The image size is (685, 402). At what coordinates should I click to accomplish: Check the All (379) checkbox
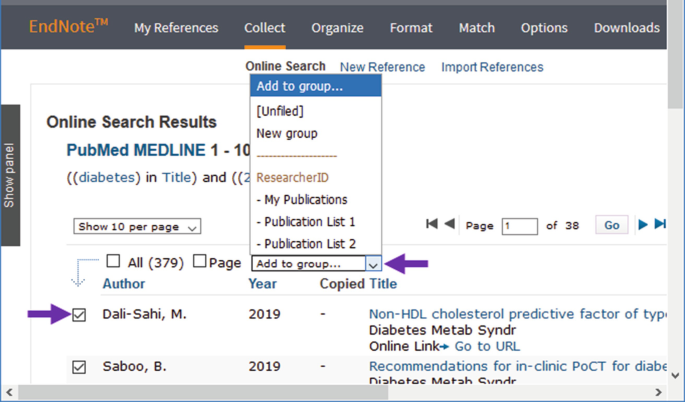tap(113, 262)
